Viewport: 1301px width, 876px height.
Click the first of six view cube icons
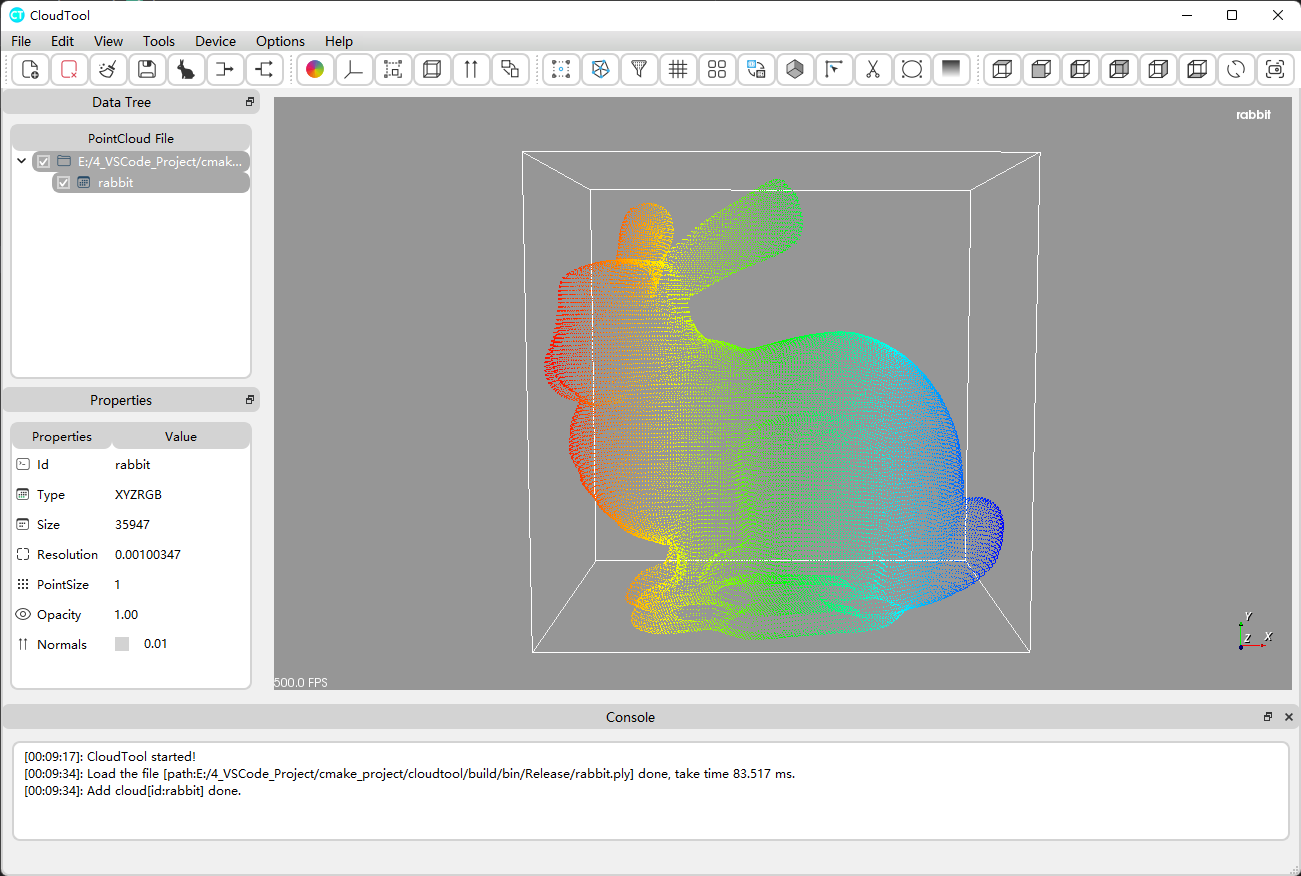point(1002,69)
